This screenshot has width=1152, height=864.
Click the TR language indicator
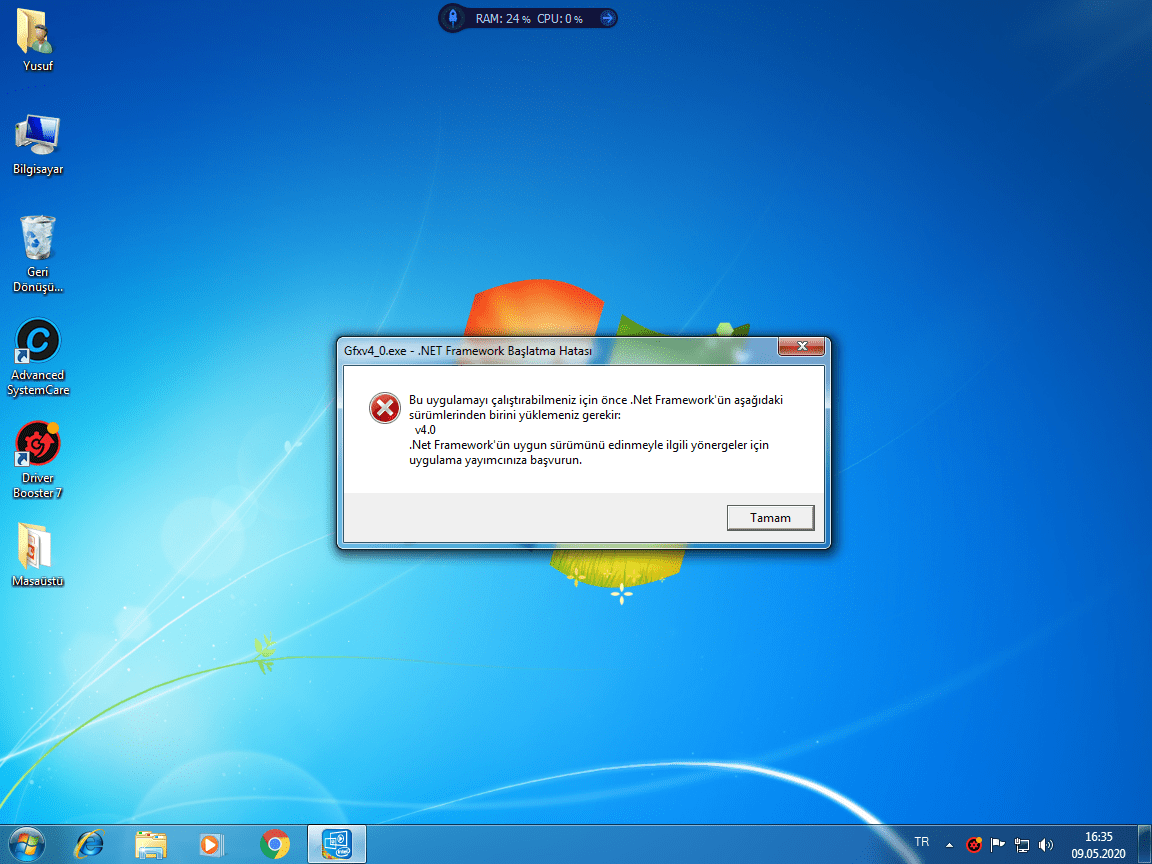pos(921,842)
